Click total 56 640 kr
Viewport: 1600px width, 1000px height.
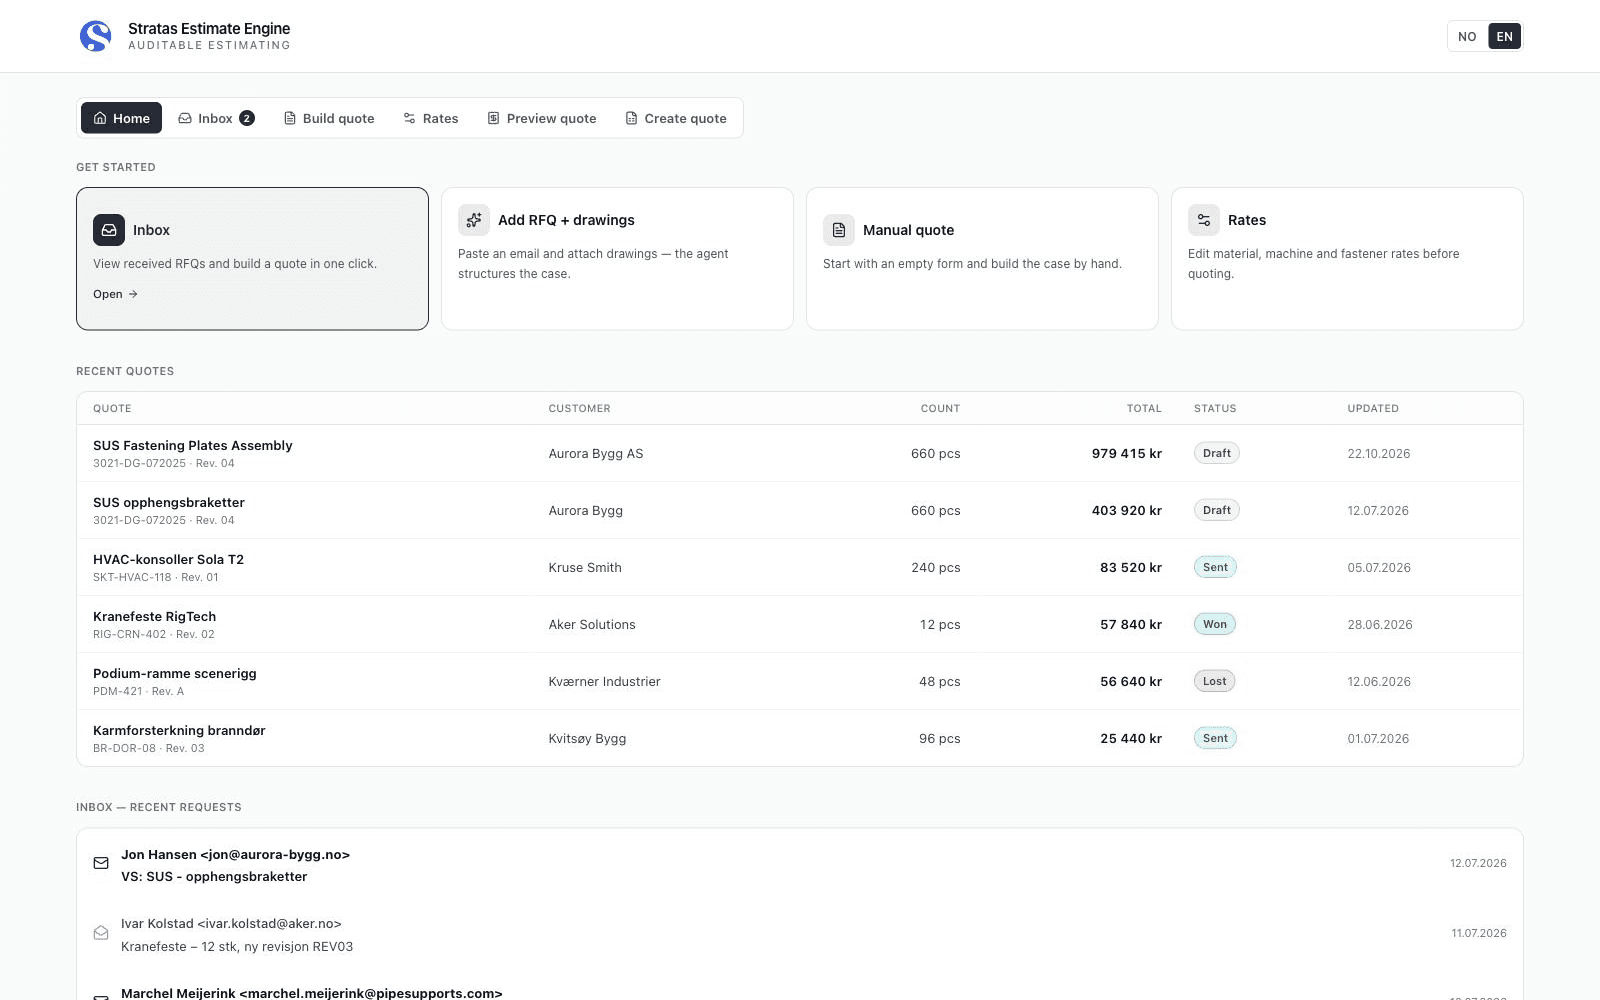[1131, 682]
